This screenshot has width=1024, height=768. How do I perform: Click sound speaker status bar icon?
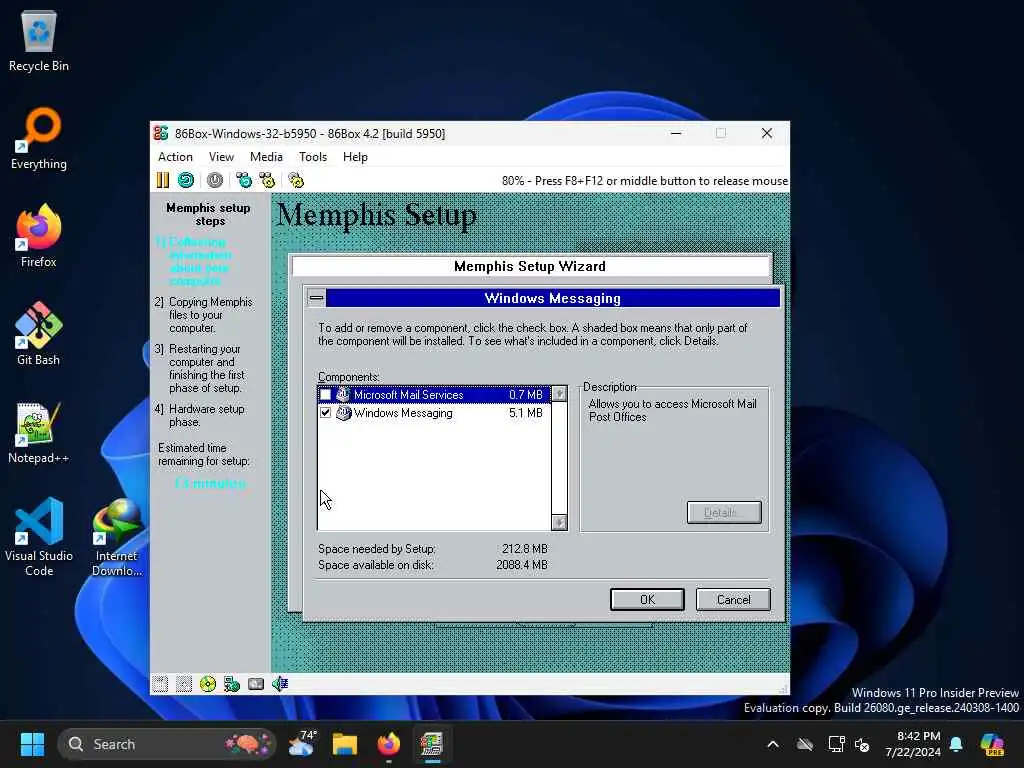pos(280,684)
